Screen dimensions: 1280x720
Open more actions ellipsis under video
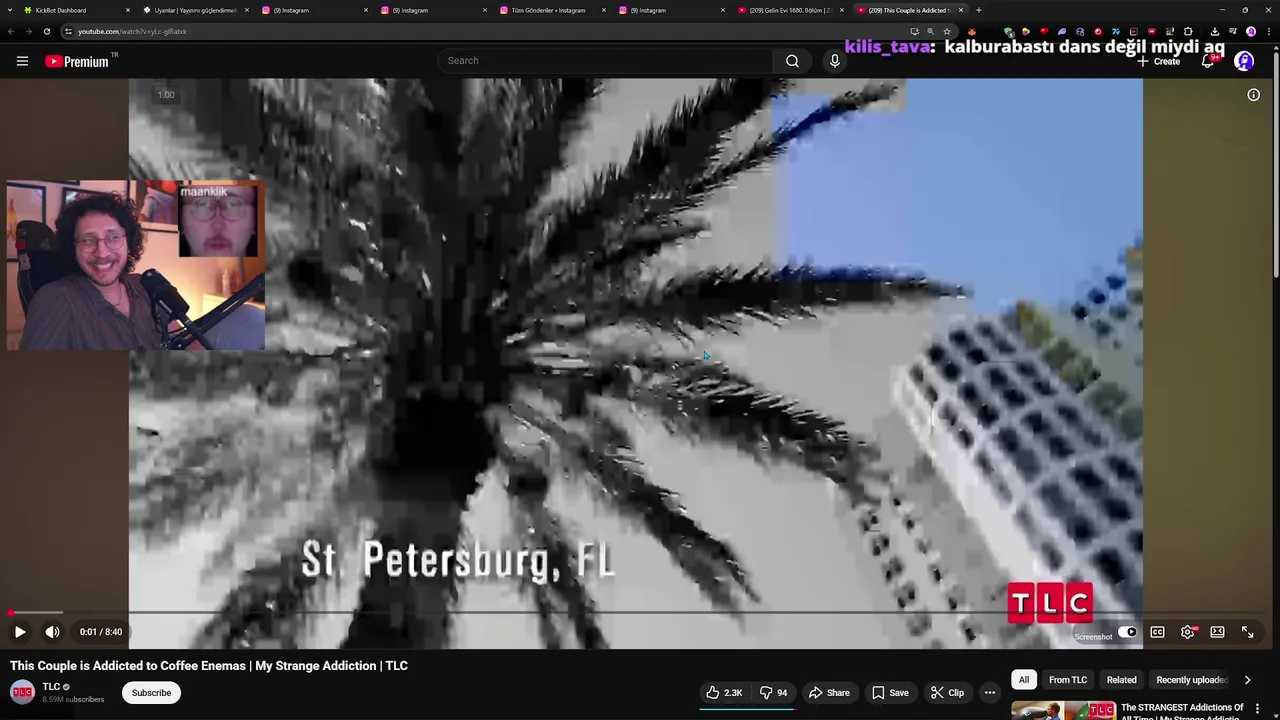(x=989, y=693)
